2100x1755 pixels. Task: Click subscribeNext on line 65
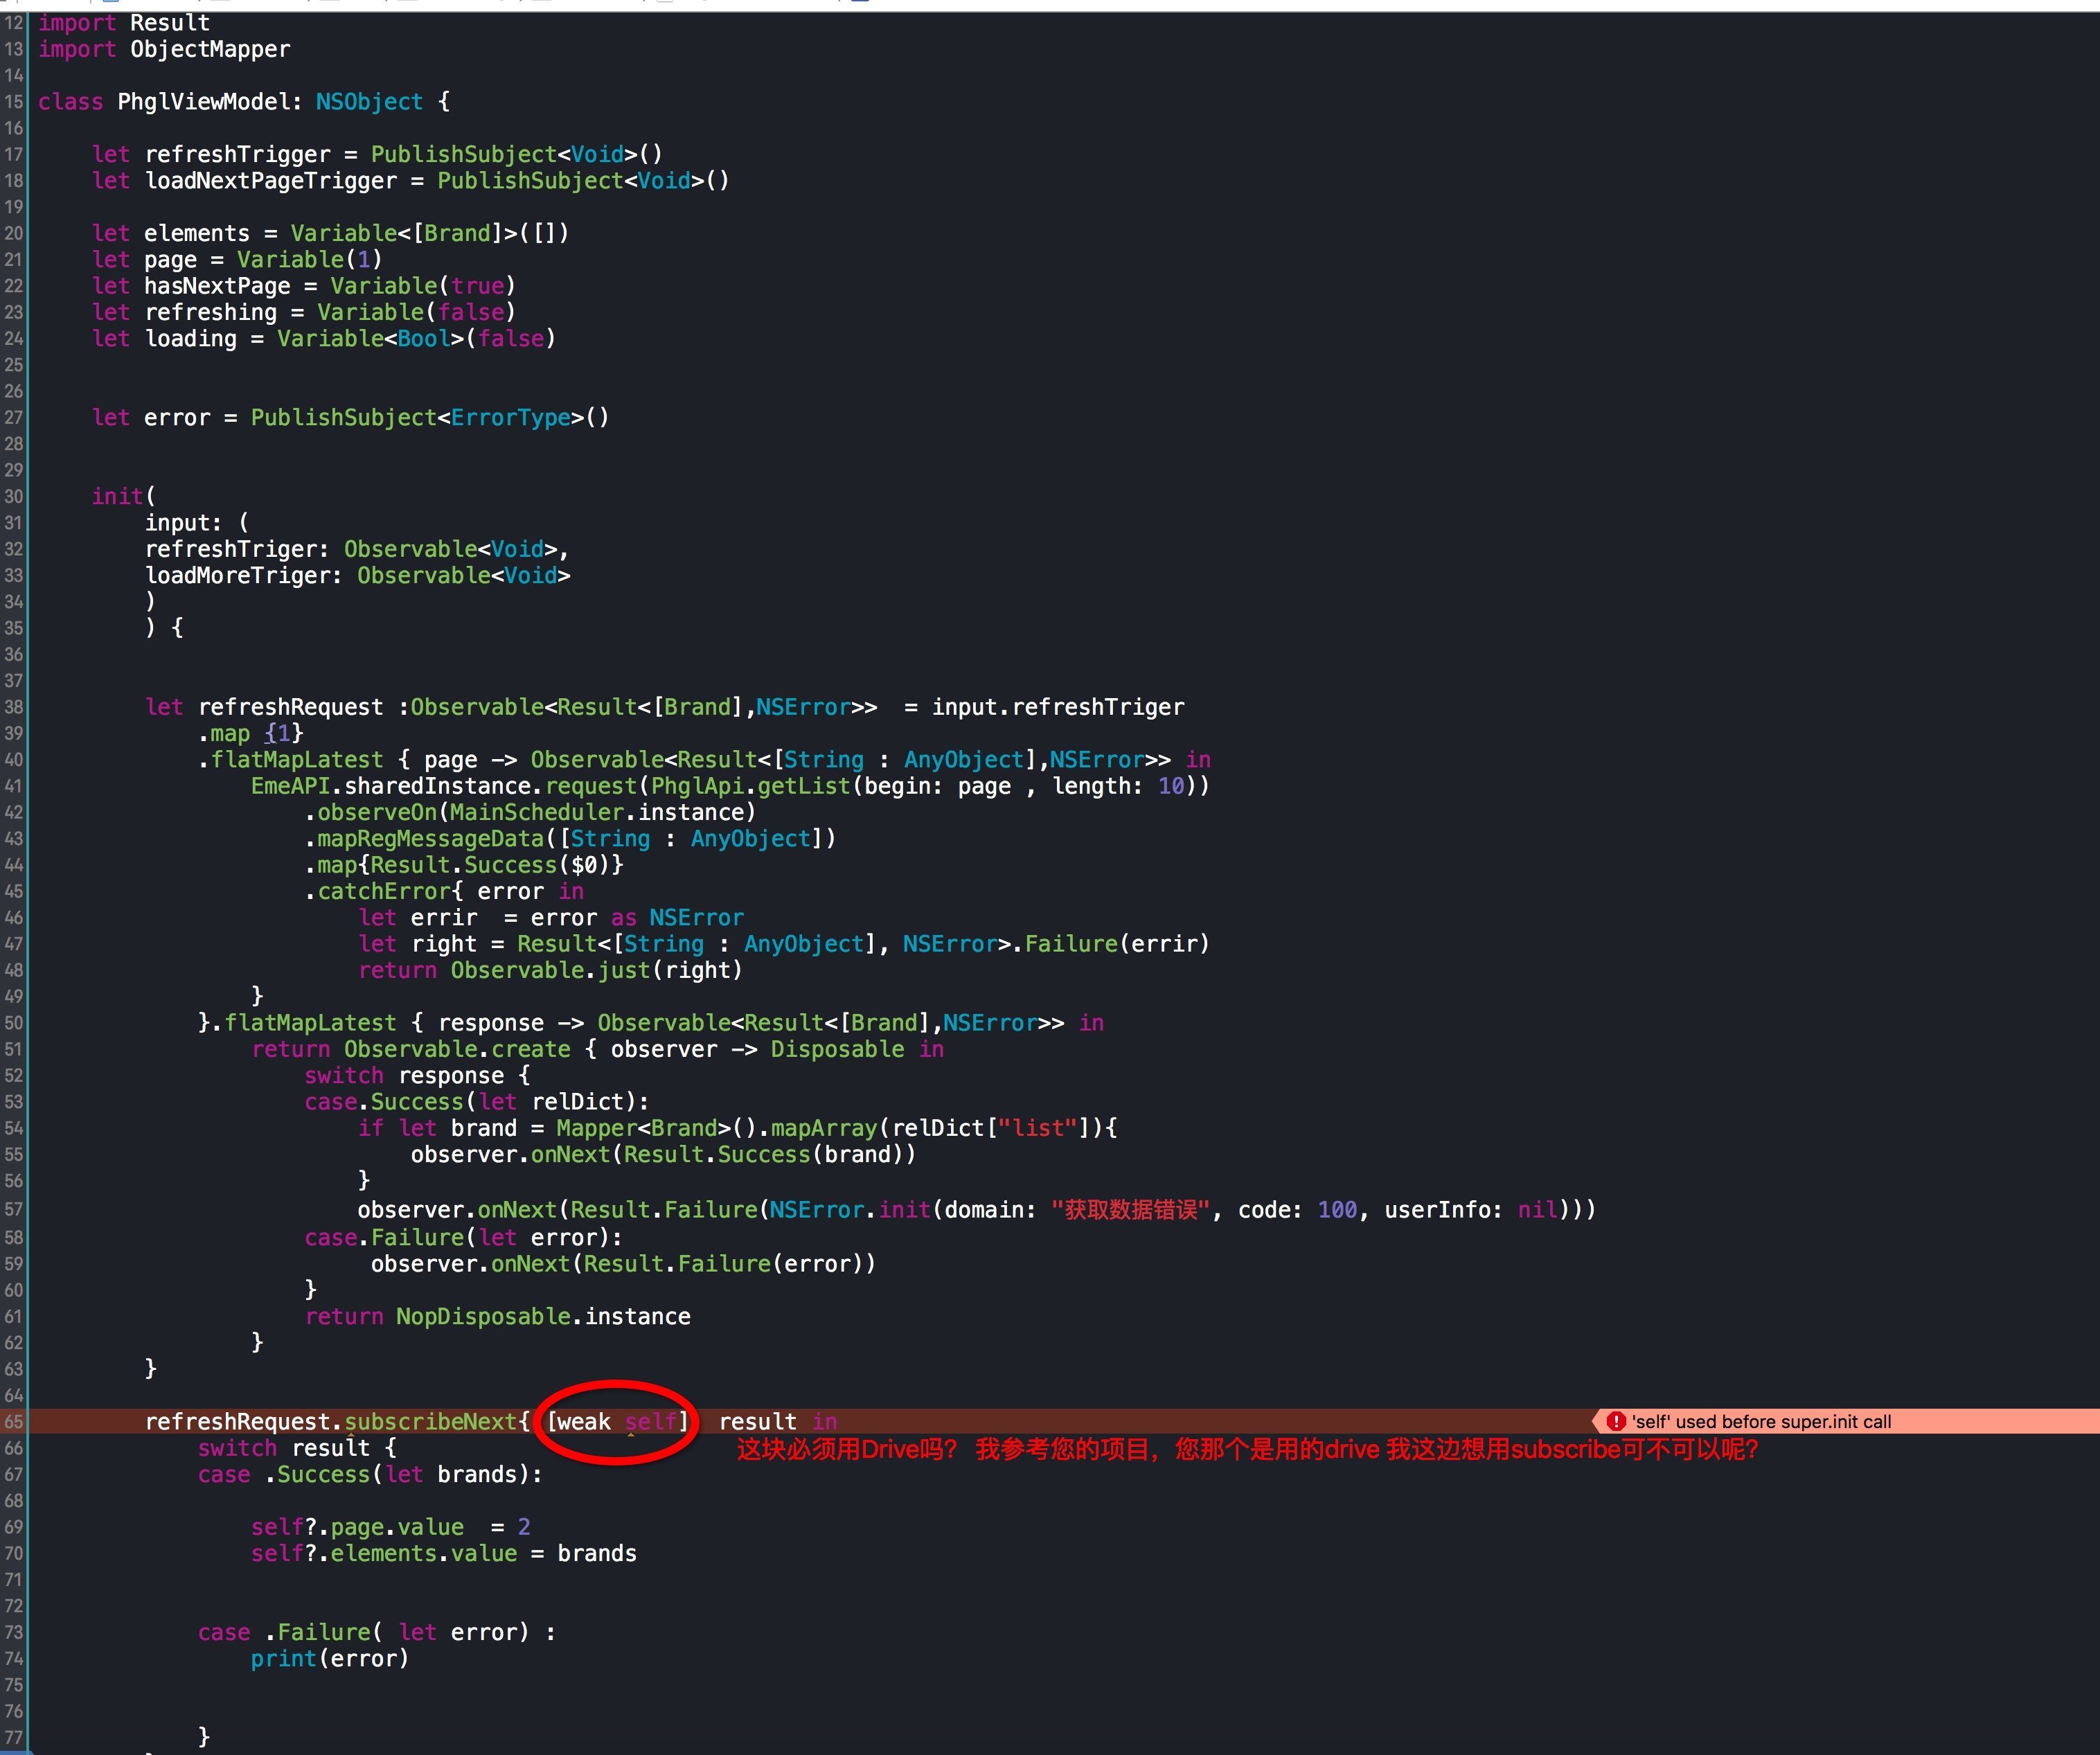click(431, 1421)
